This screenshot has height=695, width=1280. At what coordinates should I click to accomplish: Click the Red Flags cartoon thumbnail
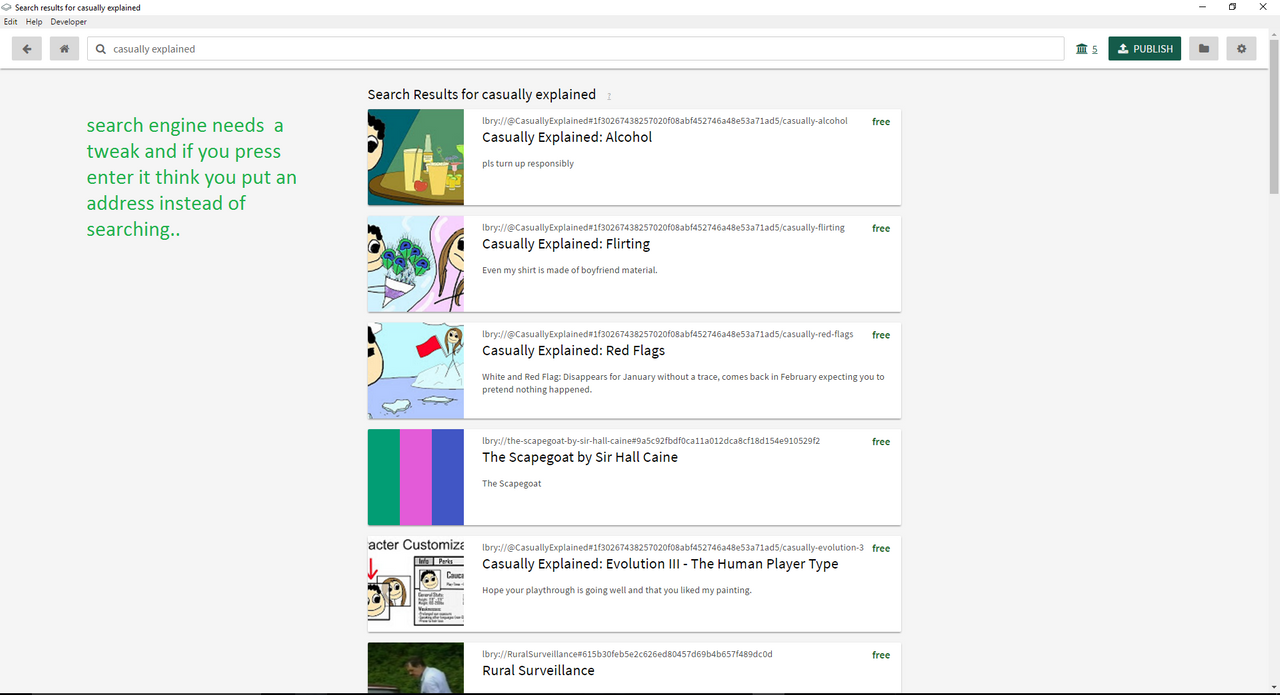pyautogui.click(x=416, y=371)
